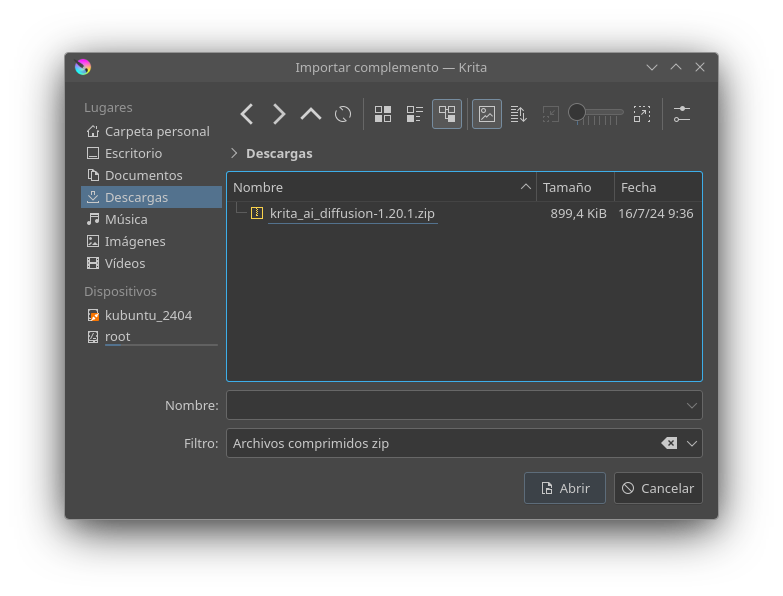Click the Cancelar button
The image size is (783, 596).
tap(658, 488)
